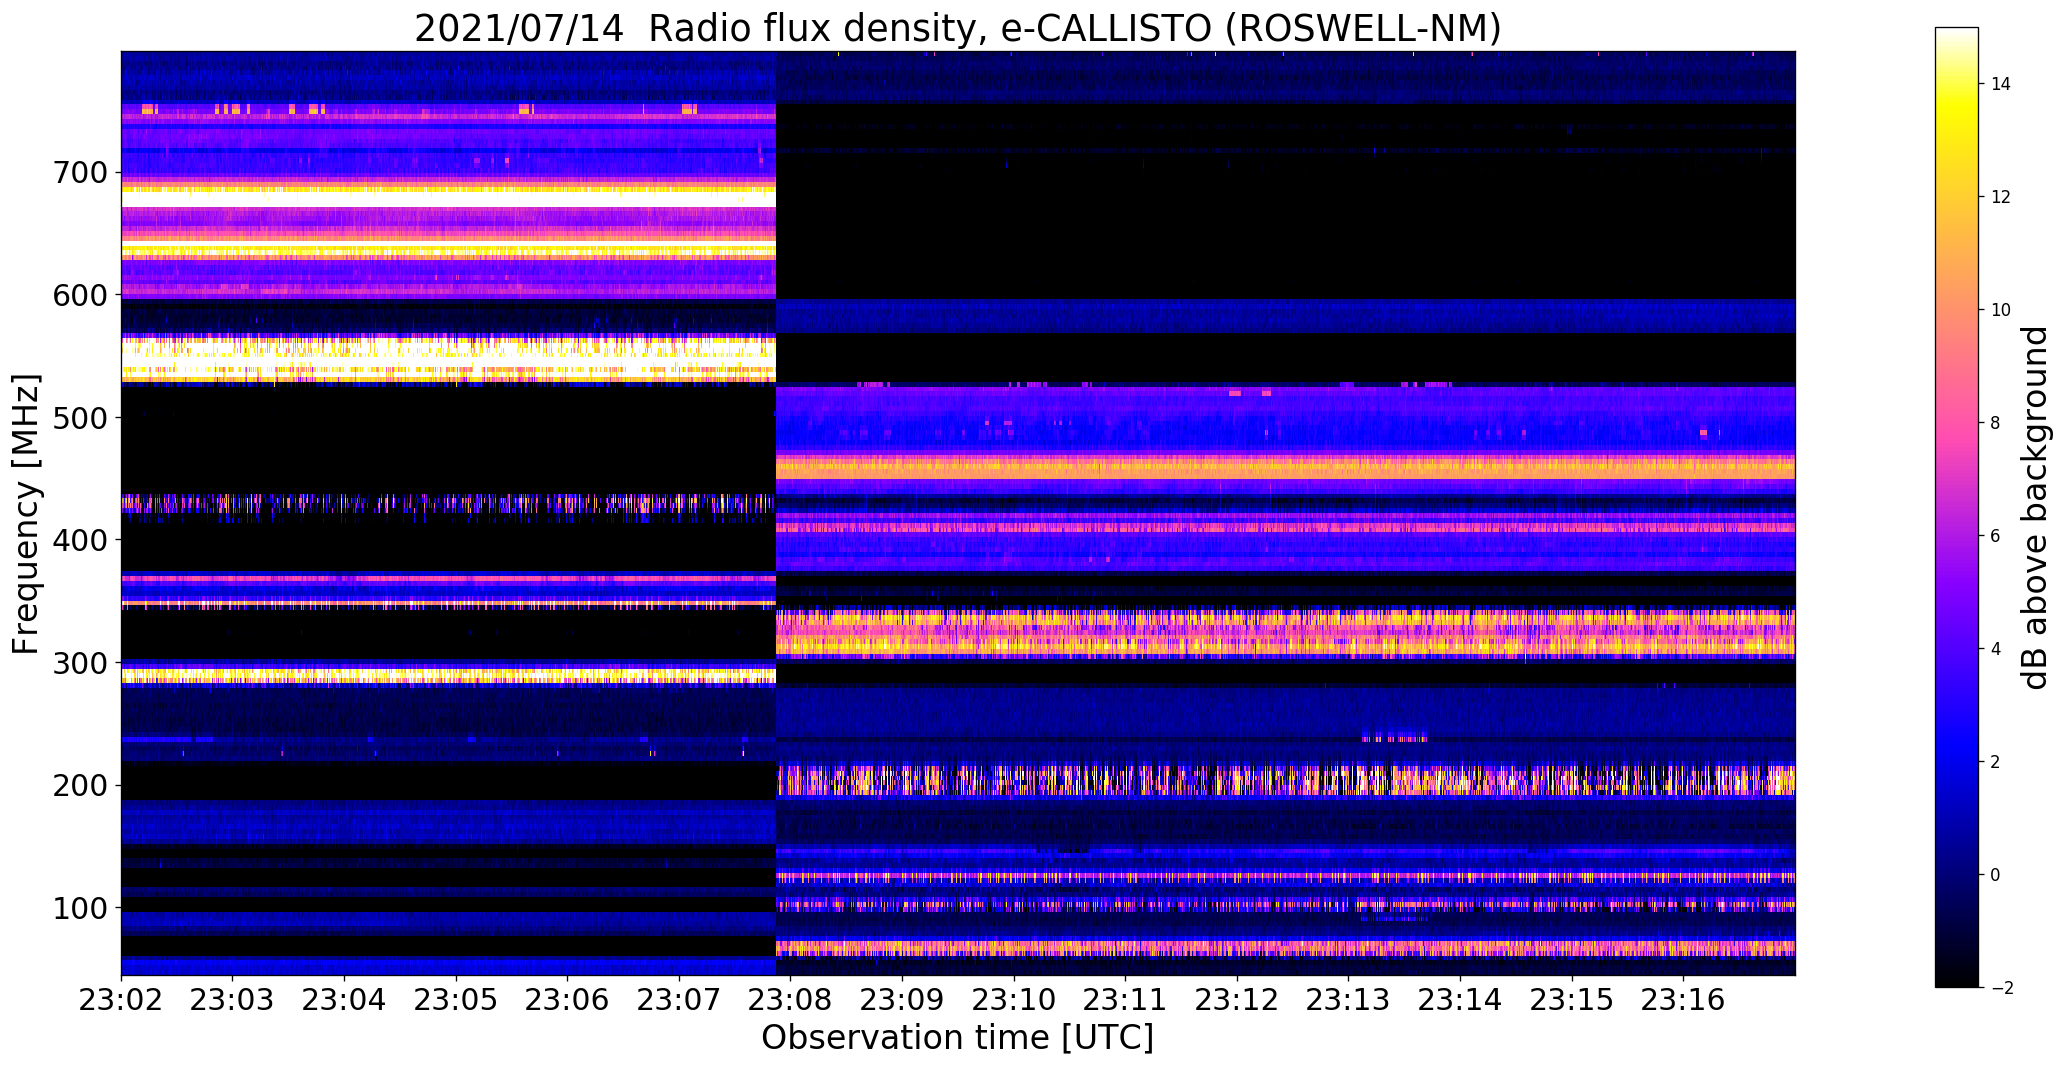Click the colorbar tick label 0

1995,875
